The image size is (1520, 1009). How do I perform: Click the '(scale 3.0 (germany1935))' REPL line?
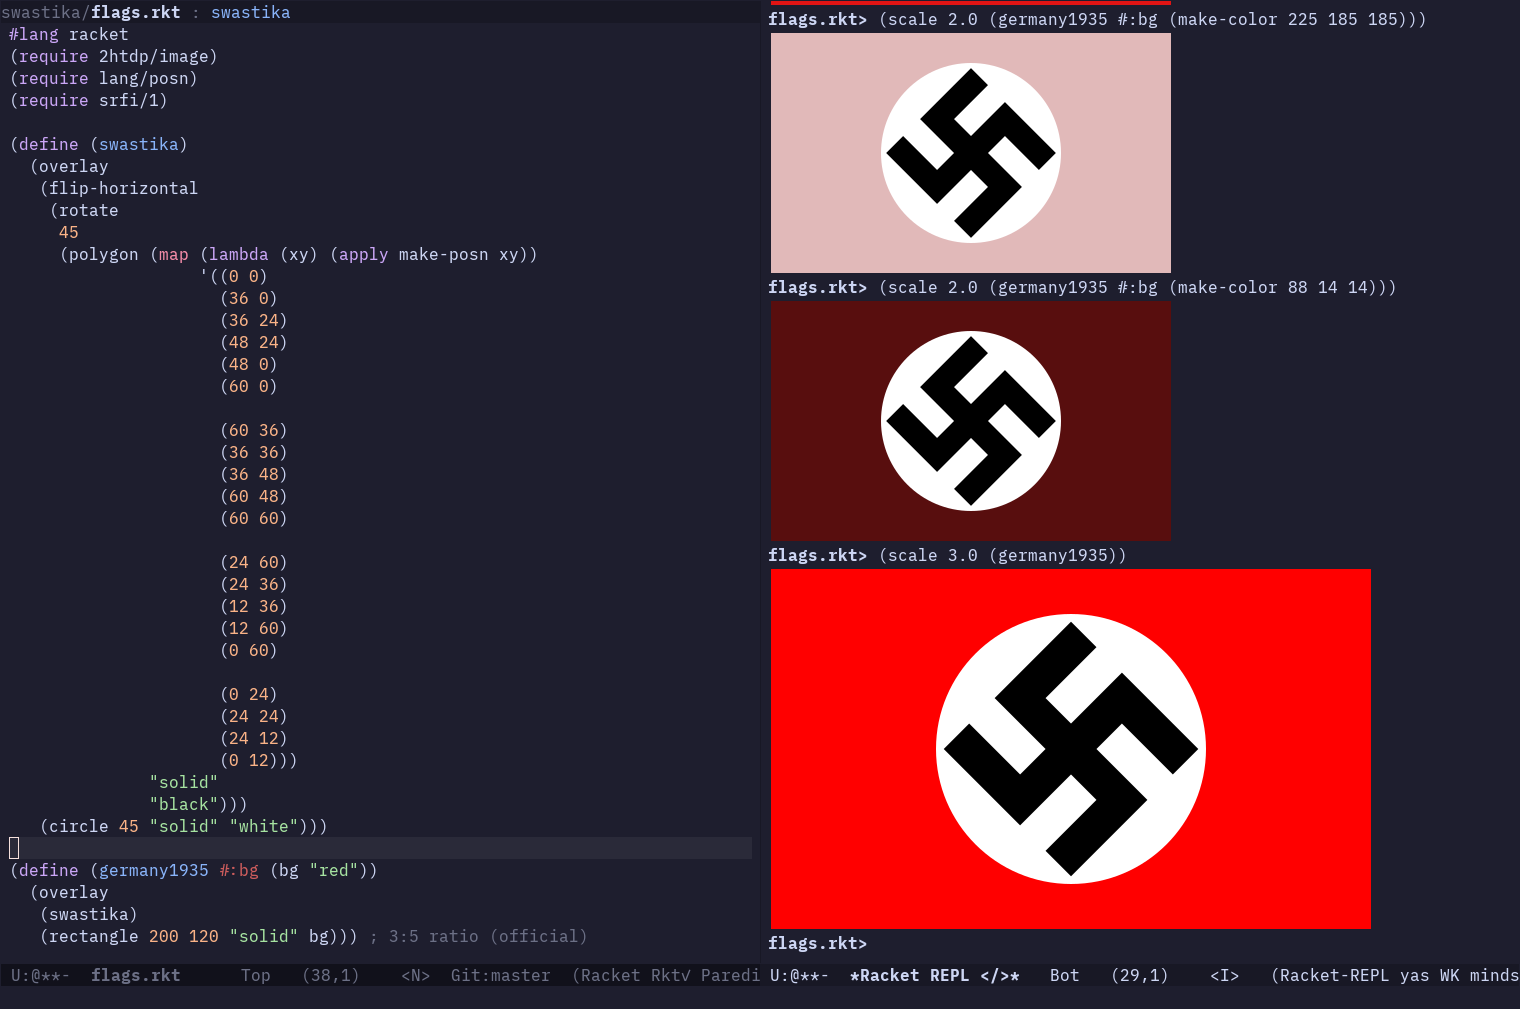pos(948,555)
